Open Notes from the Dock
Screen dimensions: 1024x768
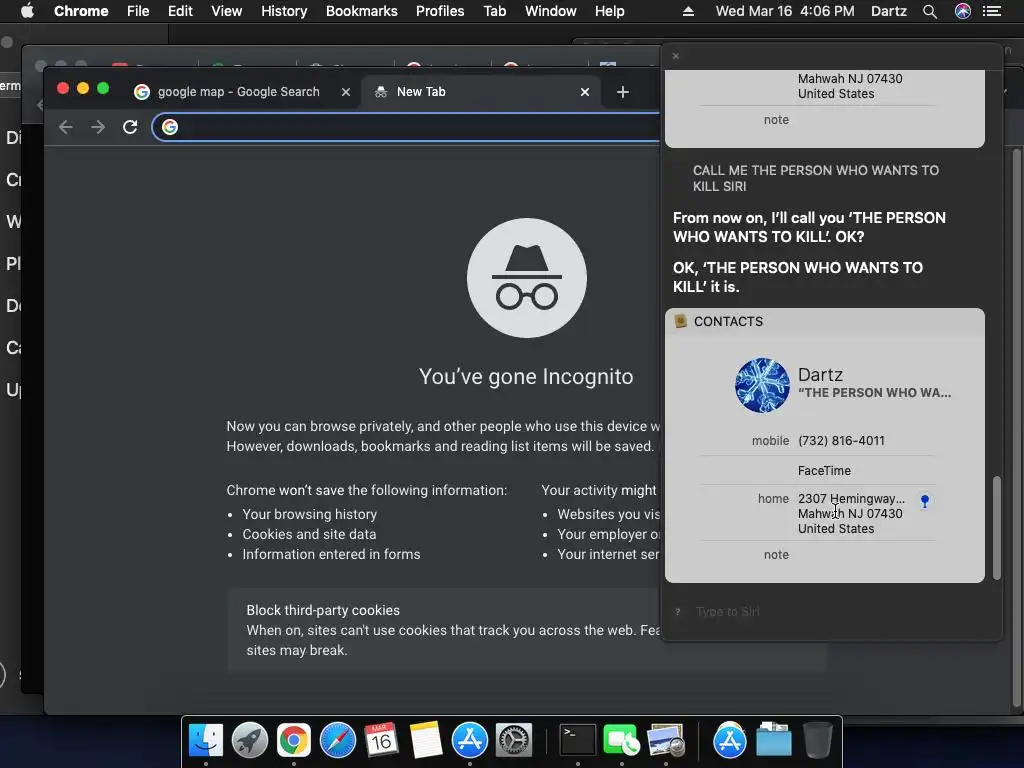tap(426, 741)
